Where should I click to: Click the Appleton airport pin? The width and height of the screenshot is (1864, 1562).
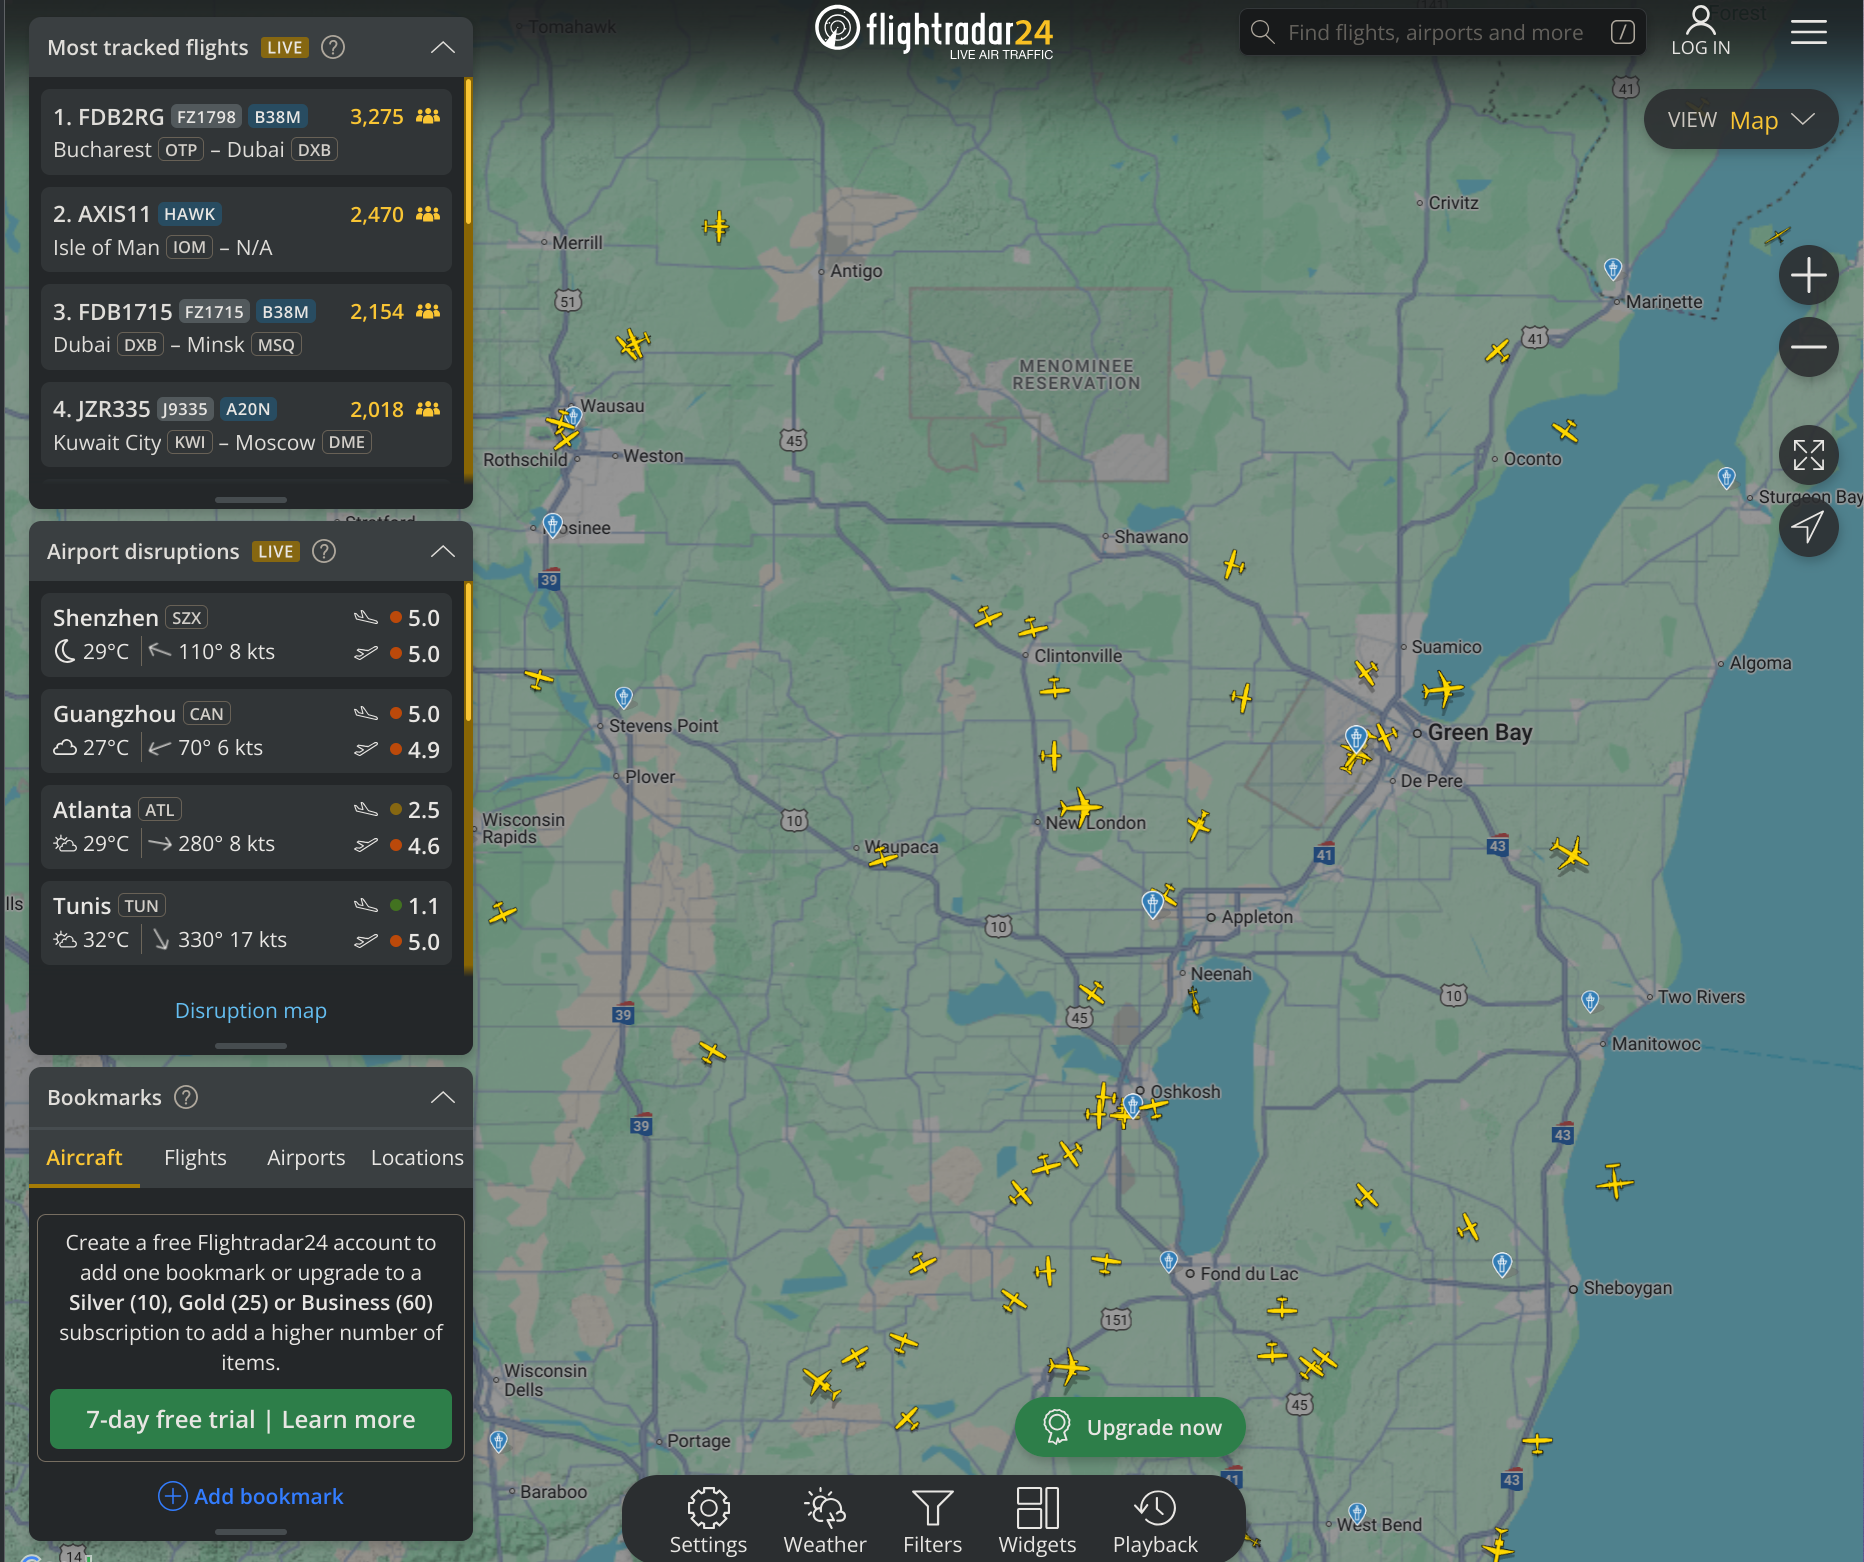click(1152, 903)
